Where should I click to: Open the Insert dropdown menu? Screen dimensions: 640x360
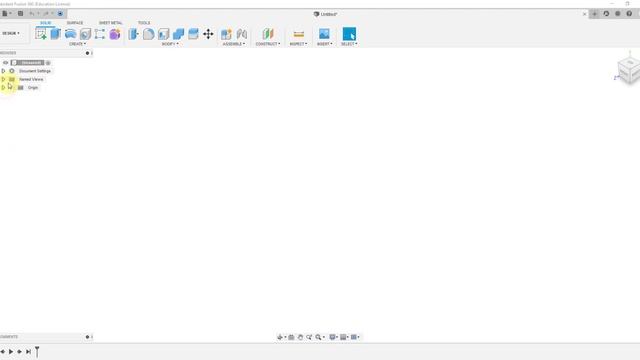click(x=324, y=44)
